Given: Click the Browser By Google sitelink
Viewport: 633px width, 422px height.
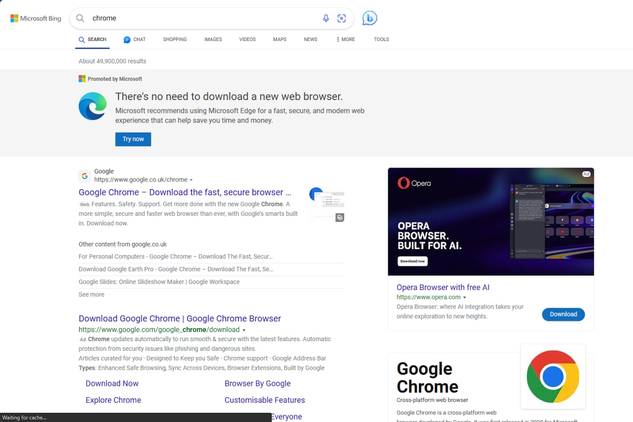Looking at the screenshot, I should click(258, 383).
